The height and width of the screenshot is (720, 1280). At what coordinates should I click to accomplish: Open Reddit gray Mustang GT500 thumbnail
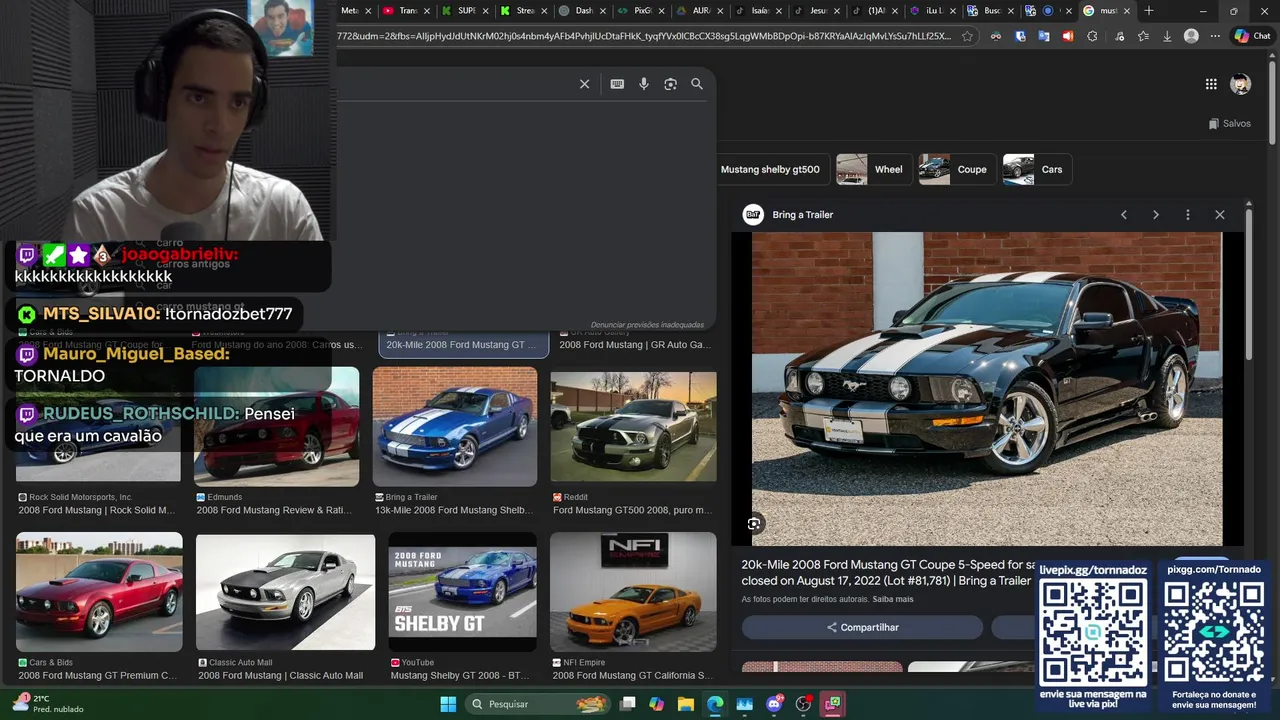click(x=633, y=427)
